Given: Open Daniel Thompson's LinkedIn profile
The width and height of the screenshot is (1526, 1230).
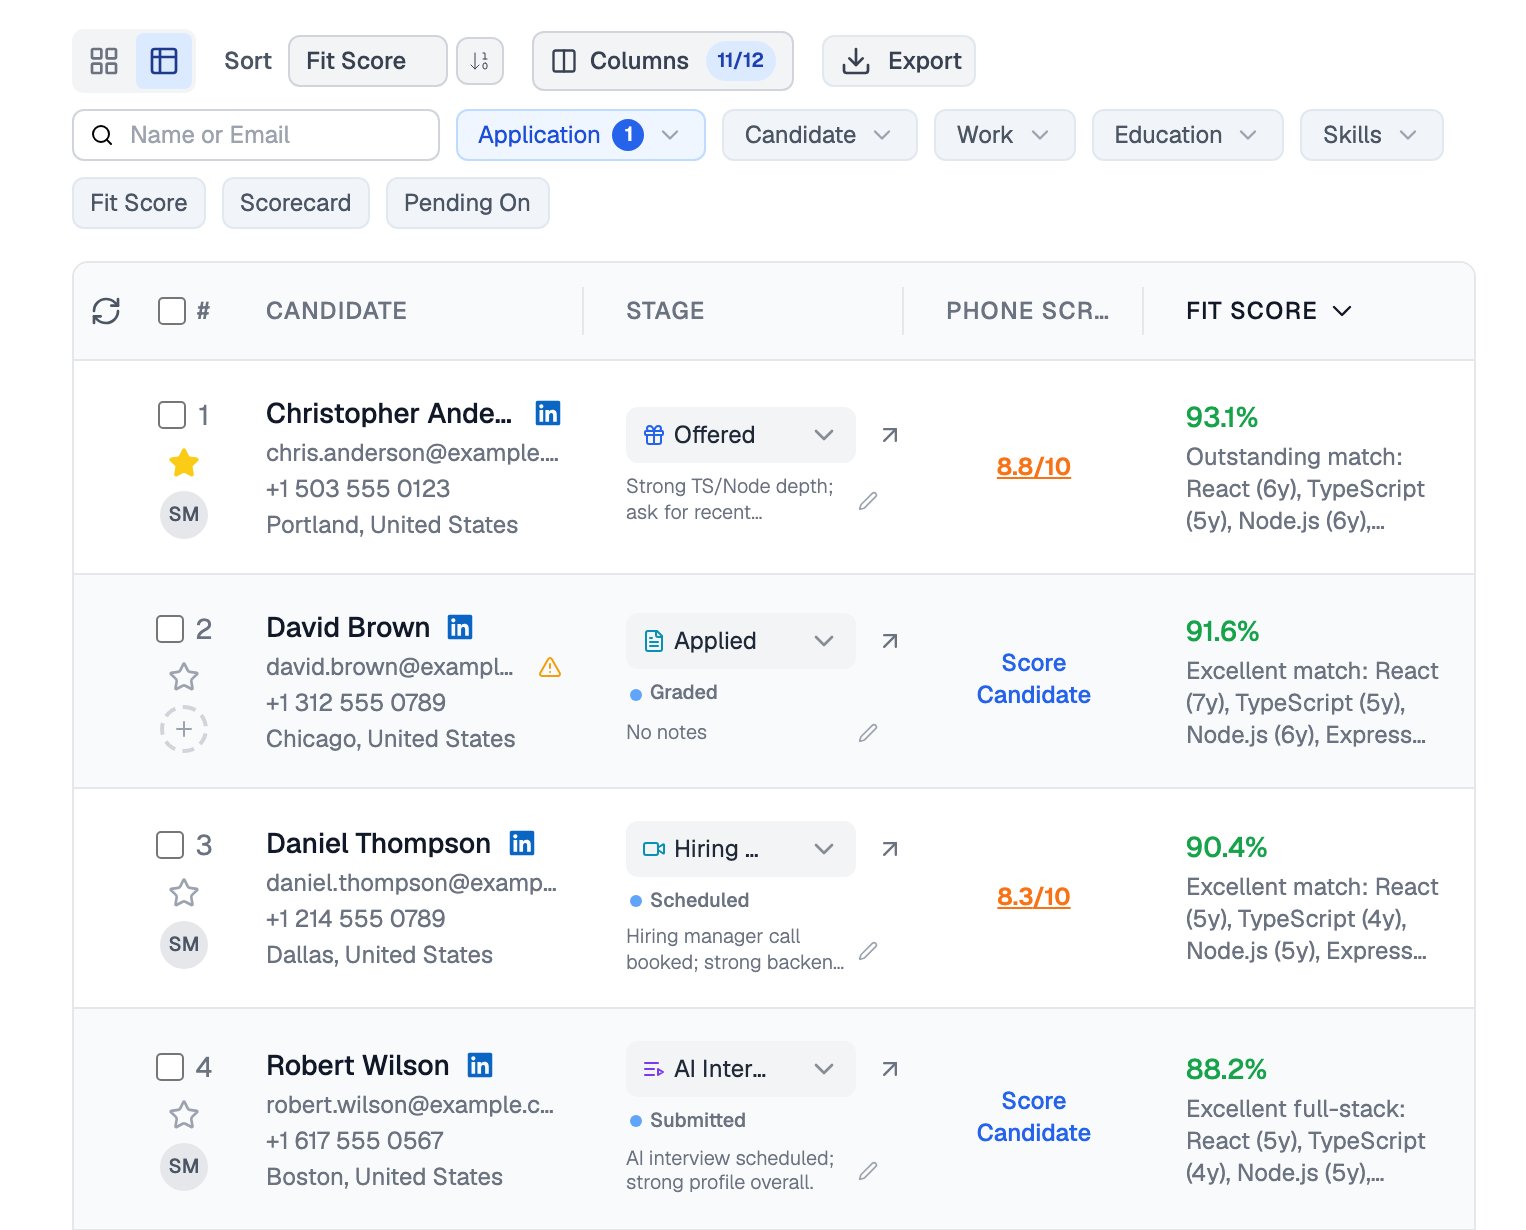Looking at the screenshot, I should point(522,843).
